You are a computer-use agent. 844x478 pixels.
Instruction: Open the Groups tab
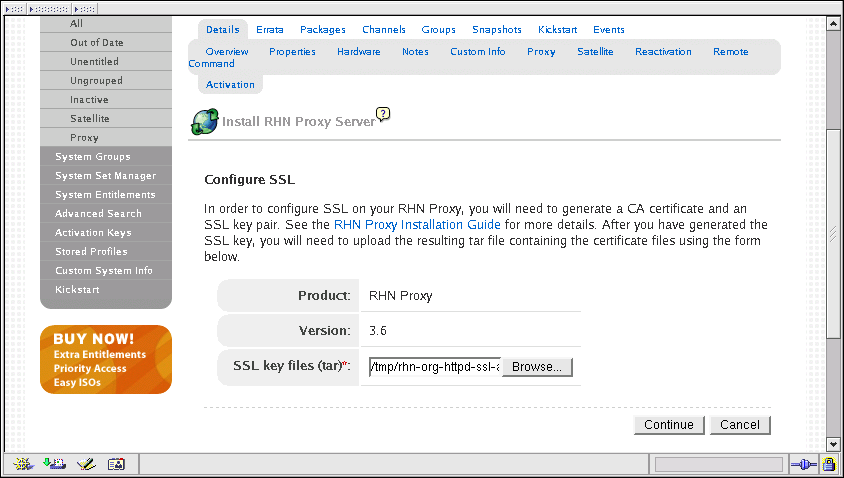pos(438,30)
